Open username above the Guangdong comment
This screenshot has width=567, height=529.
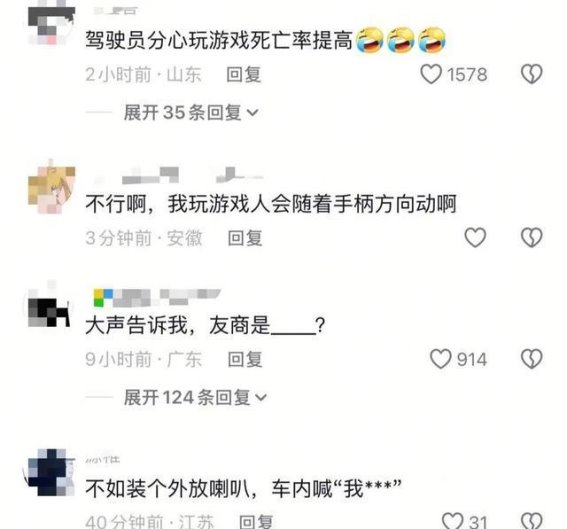coord(157,298)
